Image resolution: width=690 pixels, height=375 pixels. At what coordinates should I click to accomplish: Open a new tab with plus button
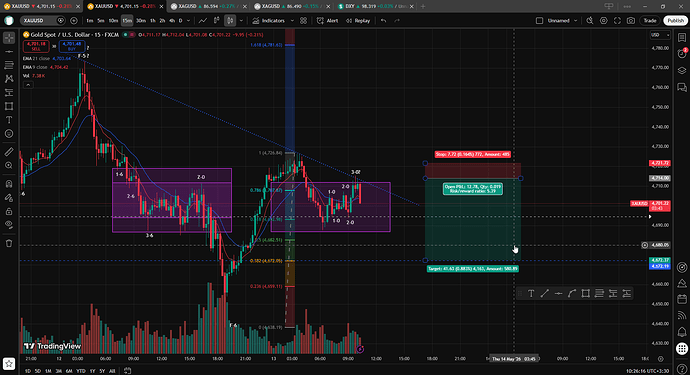coord(423,6)
